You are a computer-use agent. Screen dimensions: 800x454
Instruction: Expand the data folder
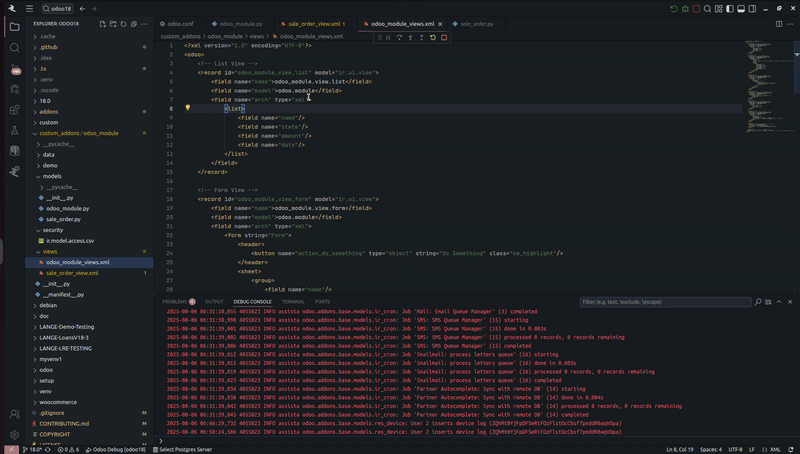(48, 155)
